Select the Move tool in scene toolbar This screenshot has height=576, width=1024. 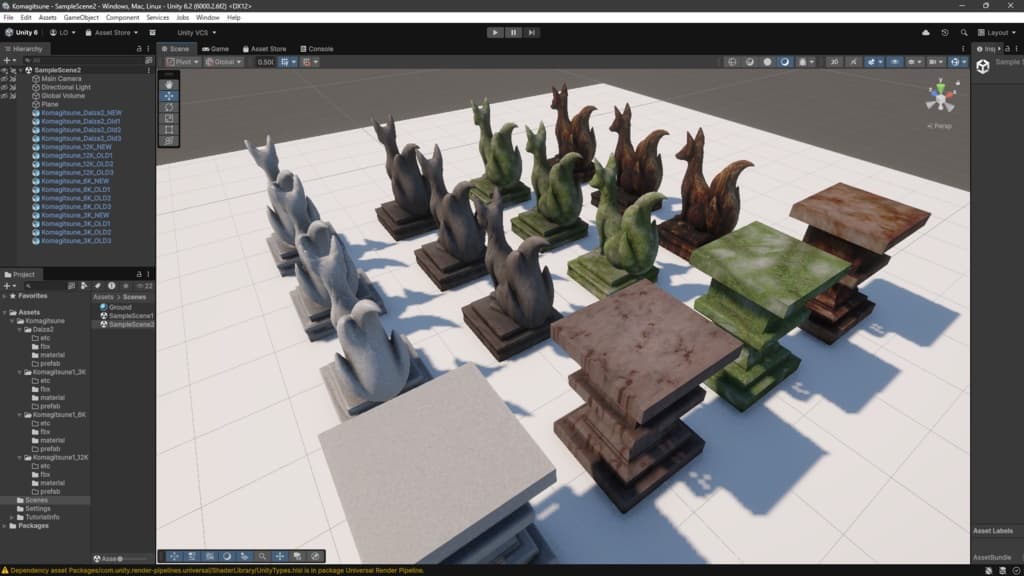(169, 96)
